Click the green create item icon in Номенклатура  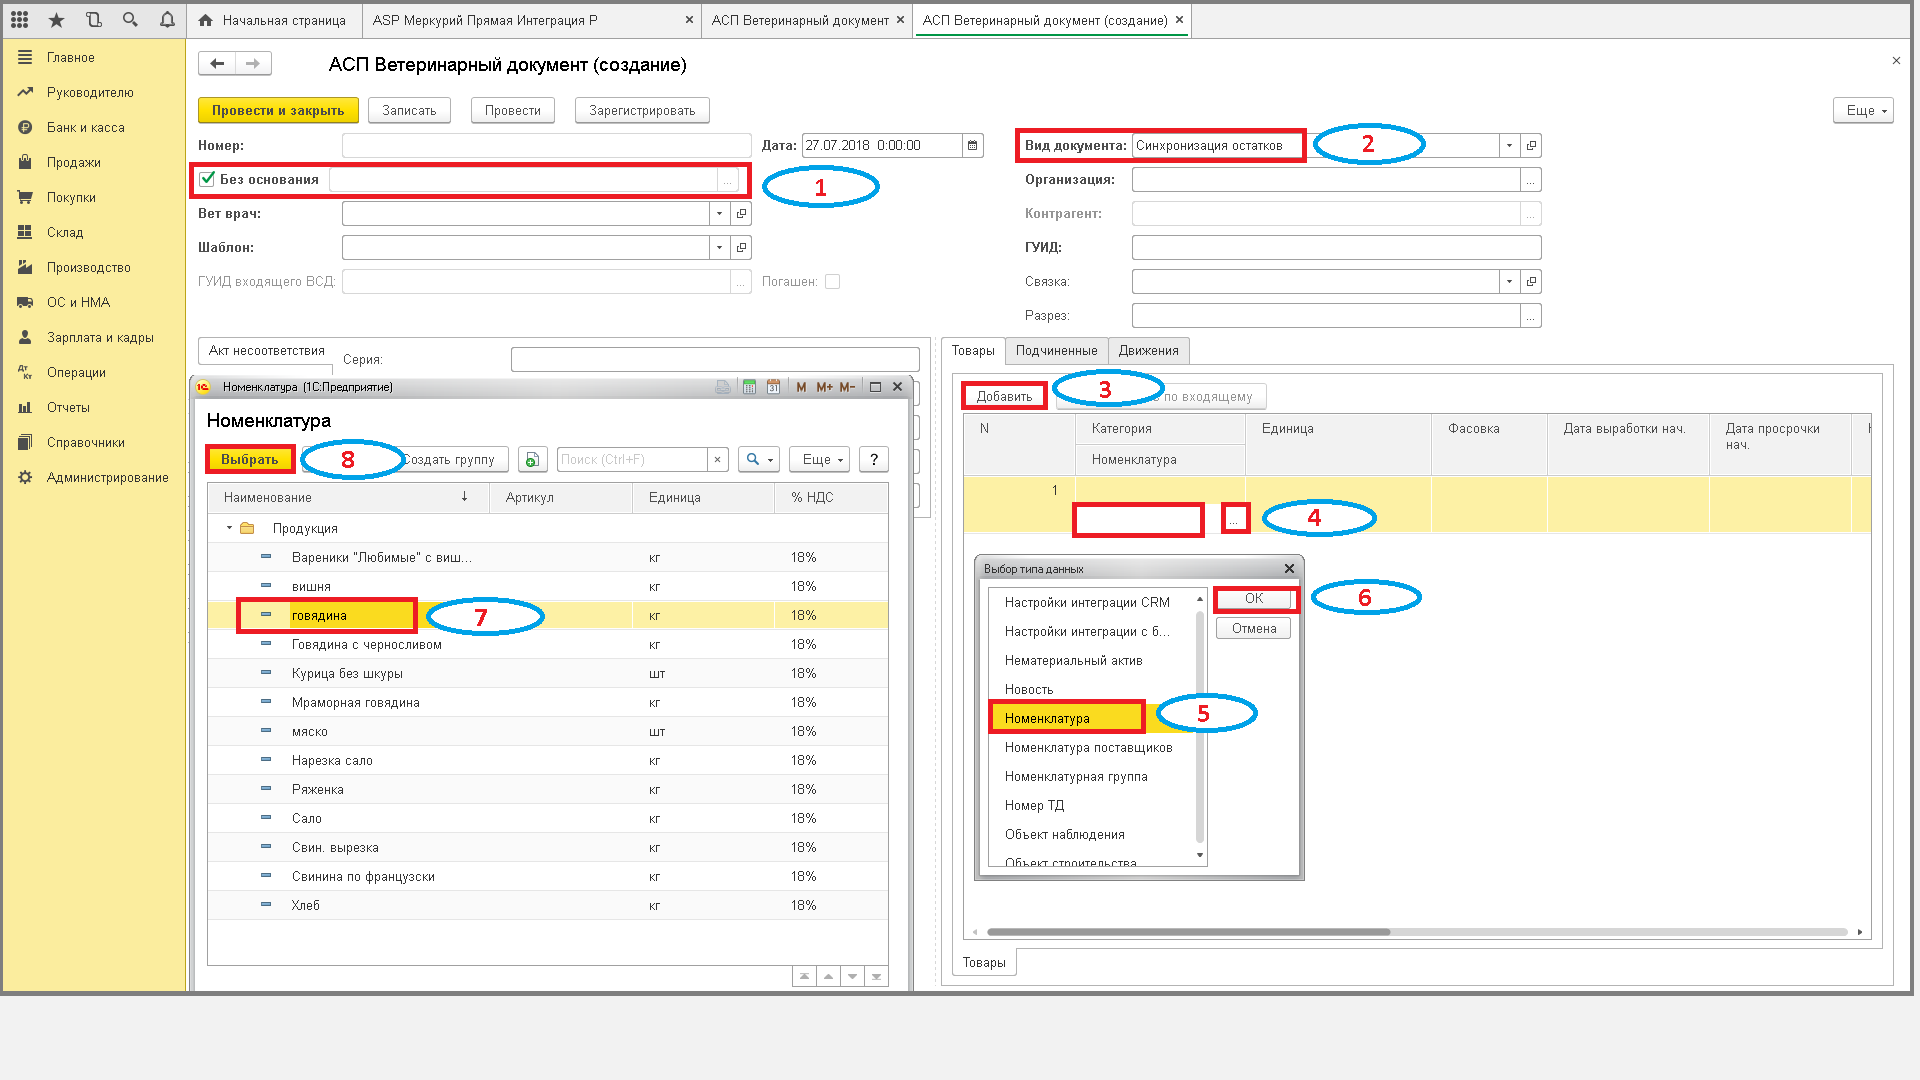(532, 459)
